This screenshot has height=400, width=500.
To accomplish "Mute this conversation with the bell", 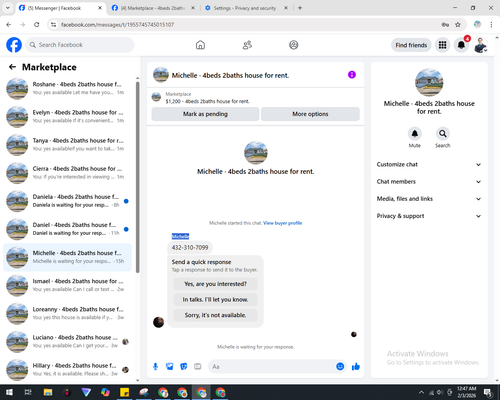I will pyautogui.click(x=415, y=134).
